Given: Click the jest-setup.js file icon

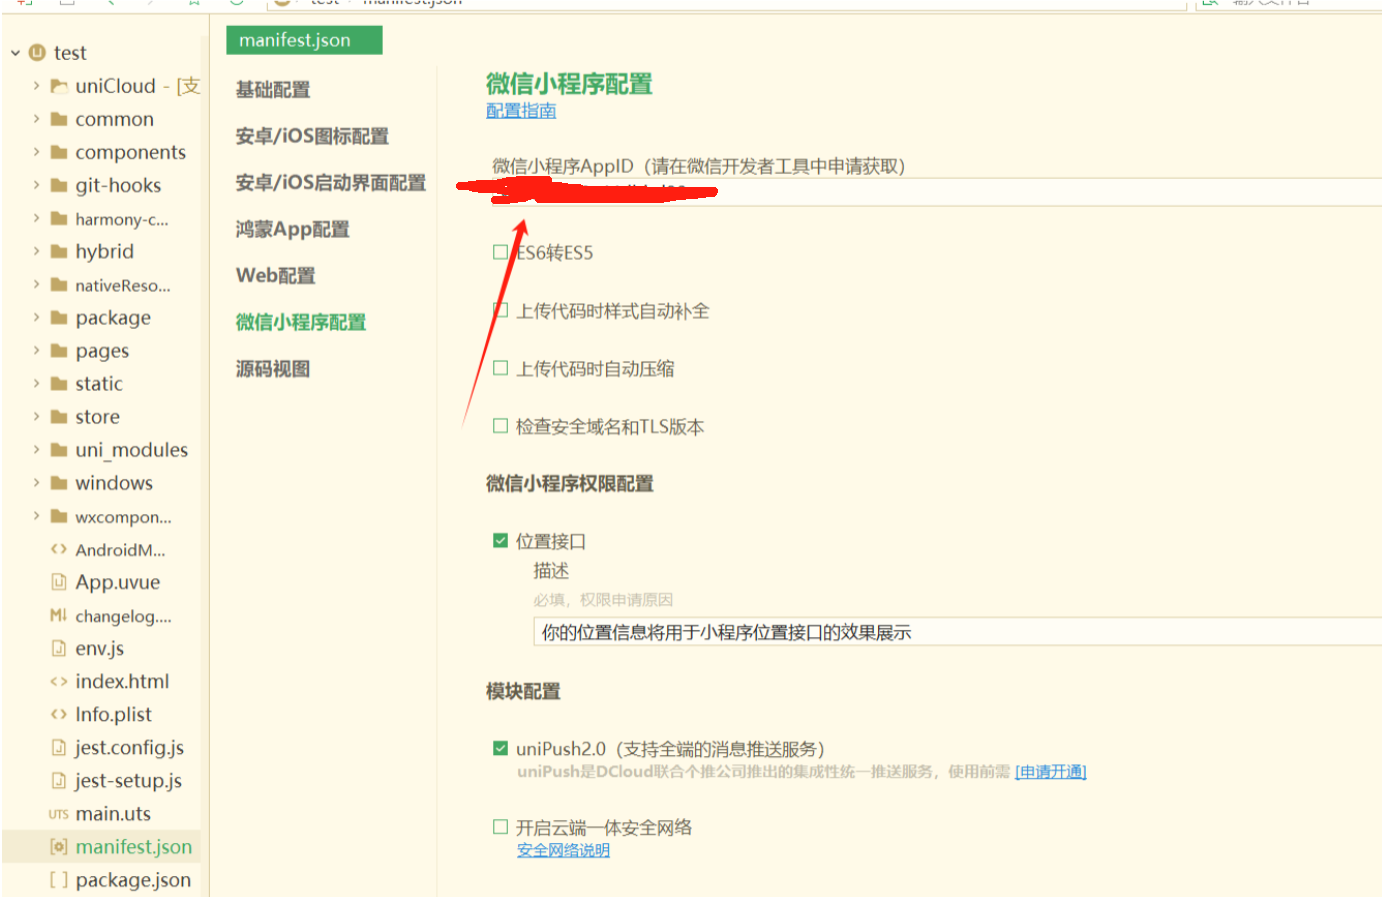Looking at the screenshot, I should click(x=59, y=780).
